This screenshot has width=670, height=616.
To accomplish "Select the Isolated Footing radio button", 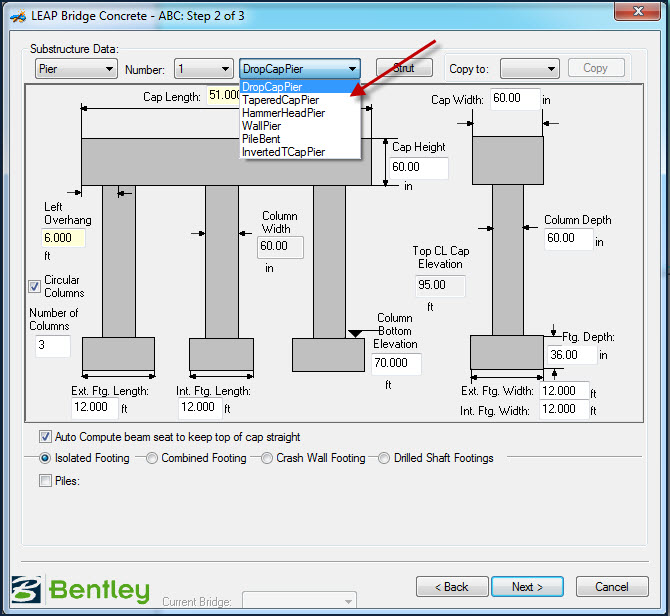I will [x=45, y=458].
